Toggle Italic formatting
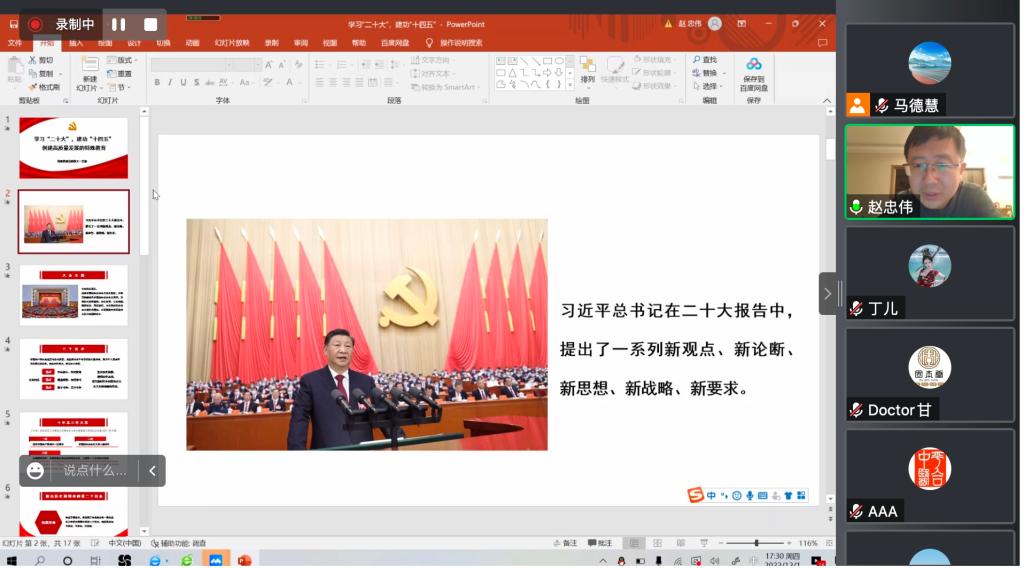1024x568 pixels. [x=170, y=82]
